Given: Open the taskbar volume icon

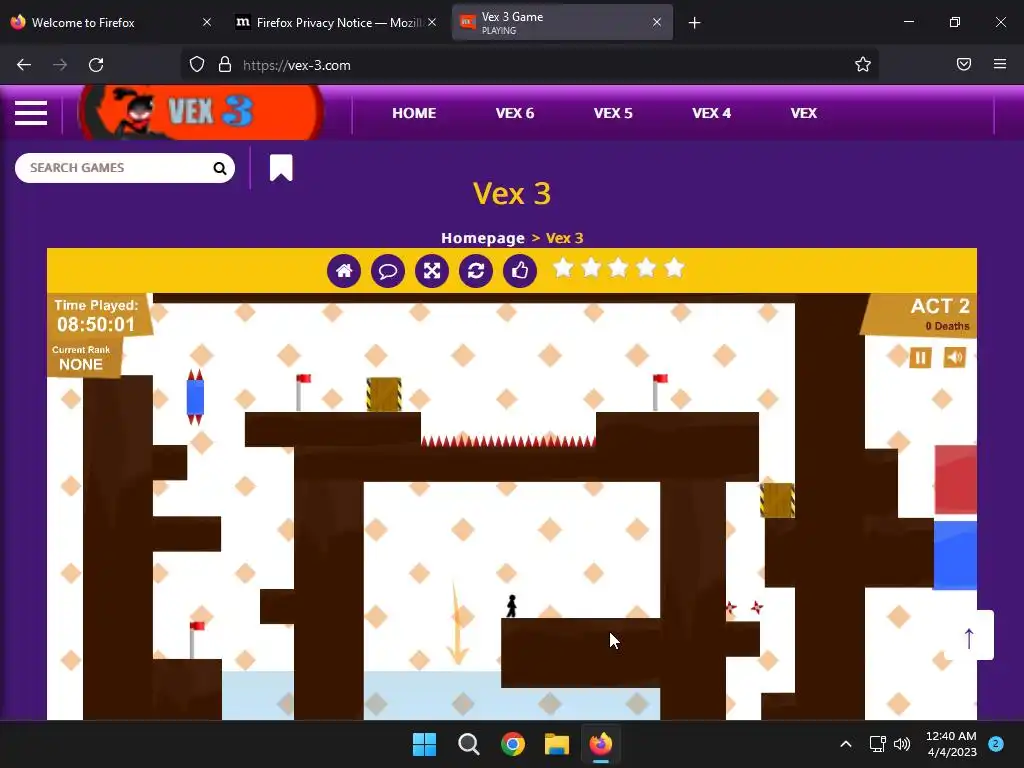Looking at the screenshot, I should point(902,744).
